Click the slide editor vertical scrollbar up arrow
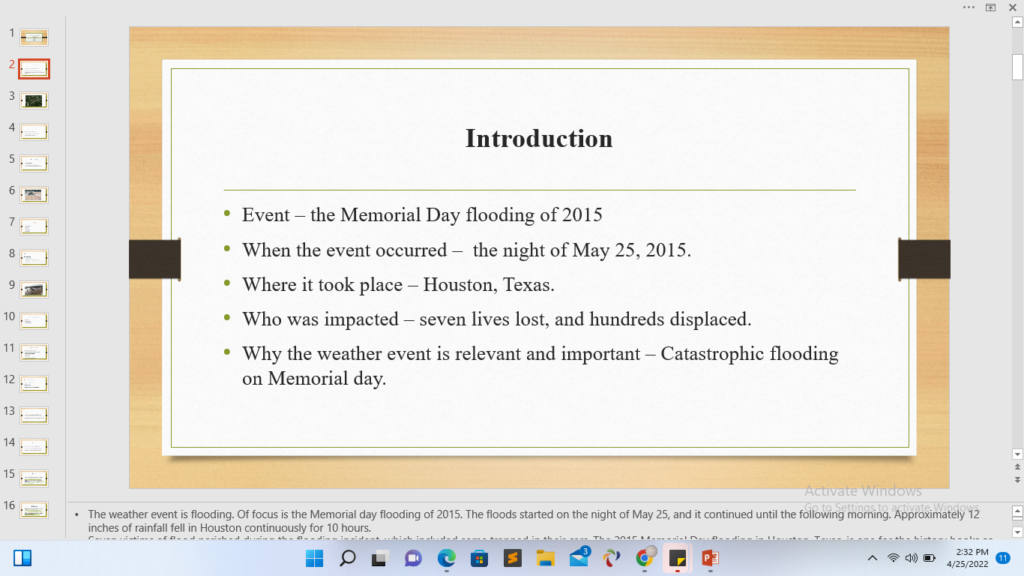The width and height of the screenshot is (1024, 576). [1017, 33]
